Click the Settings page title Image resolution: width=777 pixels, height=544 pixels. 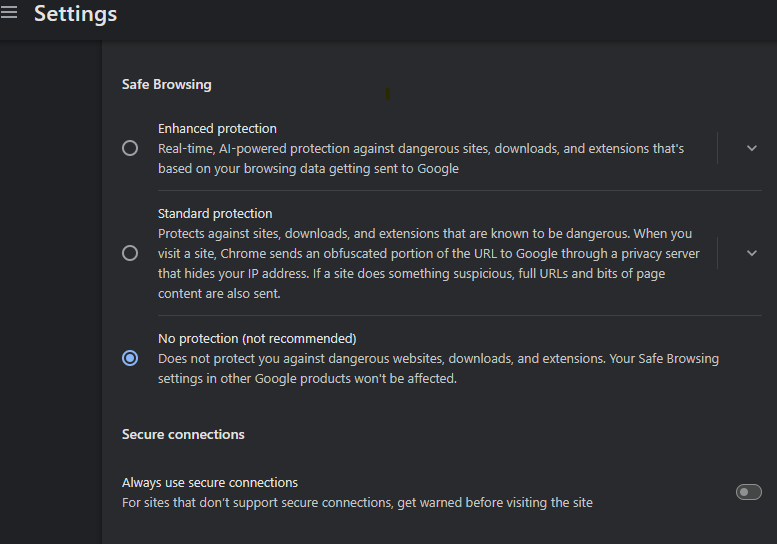click(x=75, y=14)
